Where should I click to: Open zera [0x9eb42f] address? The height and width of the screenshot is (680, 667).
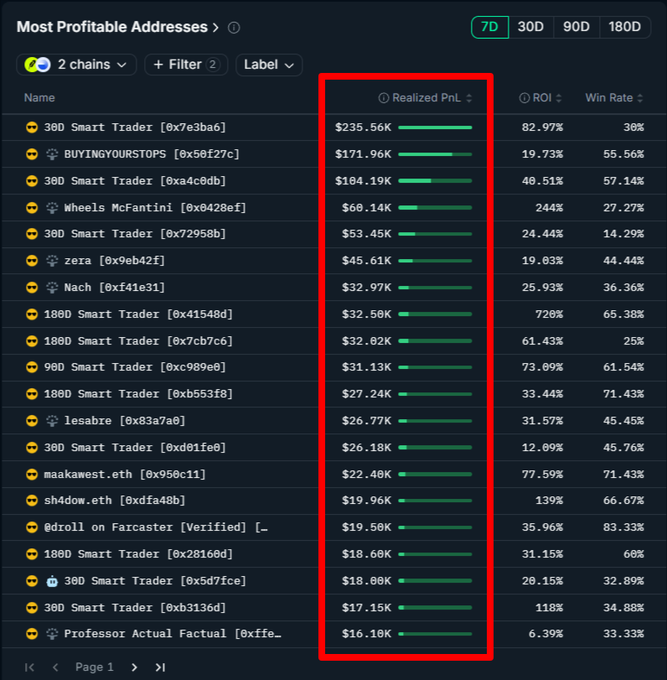pyautogui.click(x=114, y=261)
